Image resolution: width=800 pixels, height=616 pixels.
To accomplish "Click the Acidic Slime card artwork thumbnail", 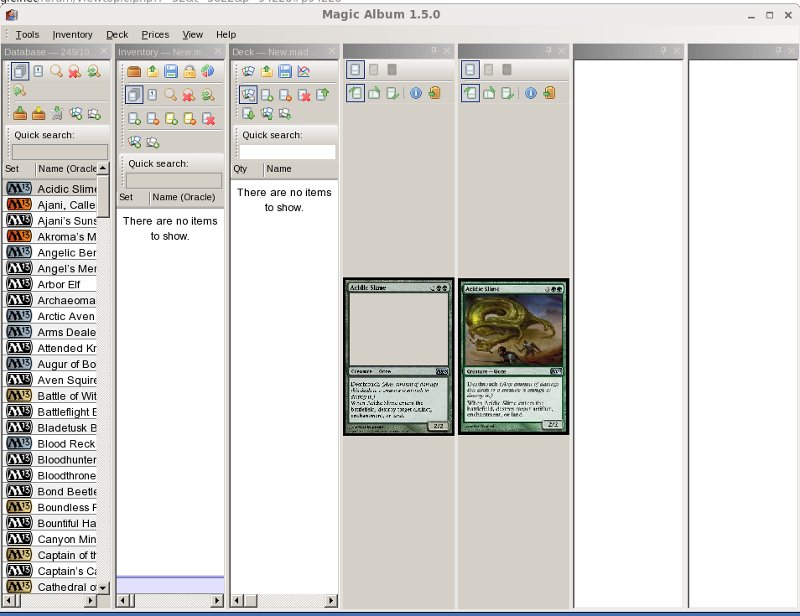I will [x=513, y=331].
